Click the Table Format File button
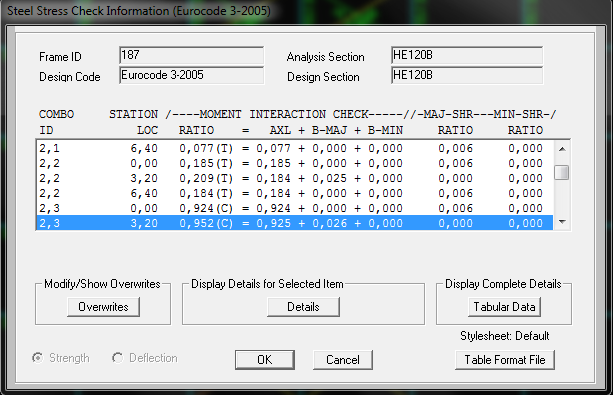613x395 pixels. point(505,360)
